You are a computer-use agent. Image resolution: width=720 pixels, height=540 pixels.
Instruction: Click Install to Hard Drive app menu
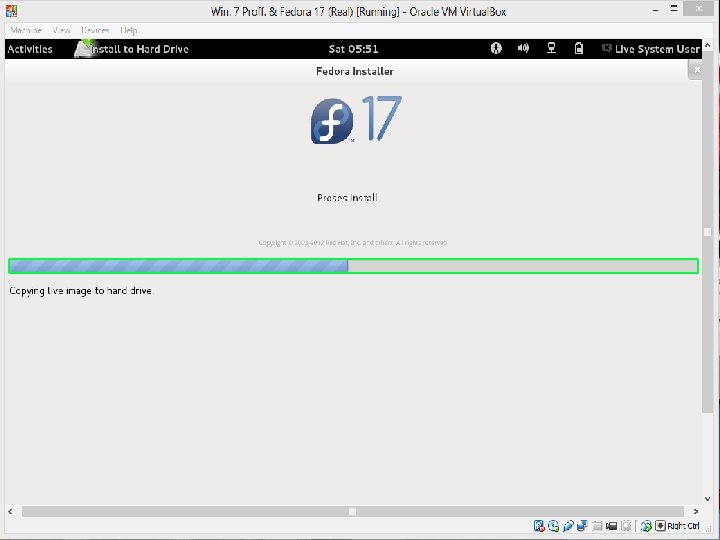131,49
